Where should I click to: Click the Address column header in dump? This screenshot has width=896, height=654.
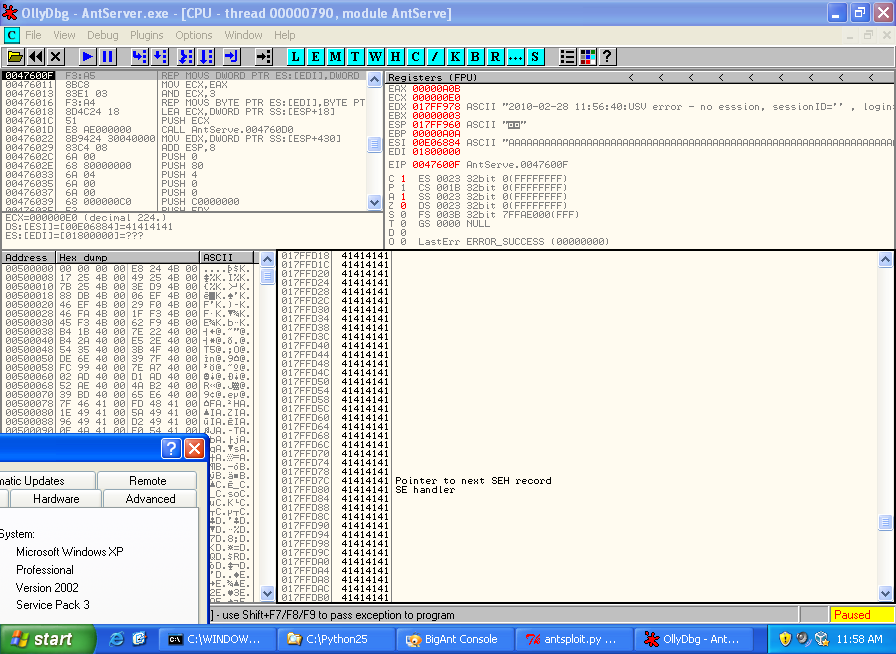click(x=28, y=257)
